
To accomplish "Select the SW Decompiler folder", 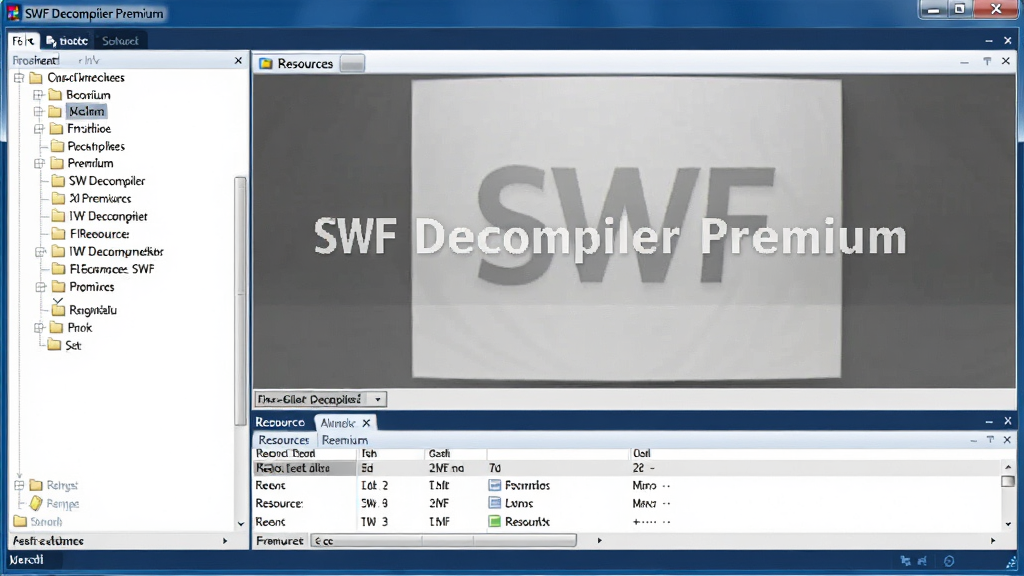I will click(107, 181).
